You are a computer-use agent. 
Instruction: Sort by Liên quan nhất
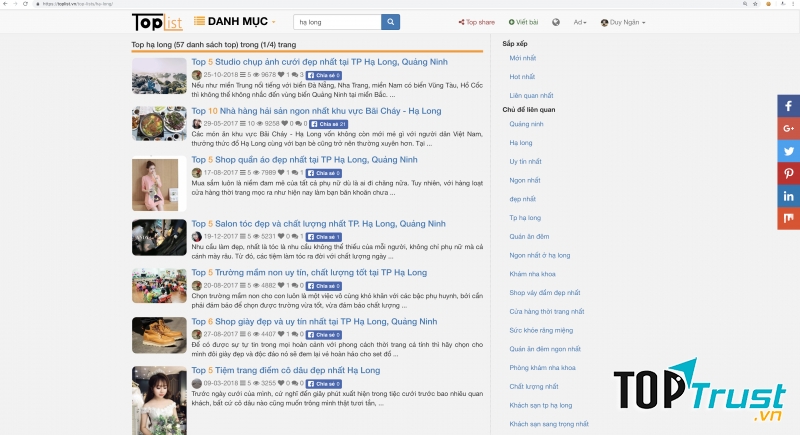click(531, 95)
